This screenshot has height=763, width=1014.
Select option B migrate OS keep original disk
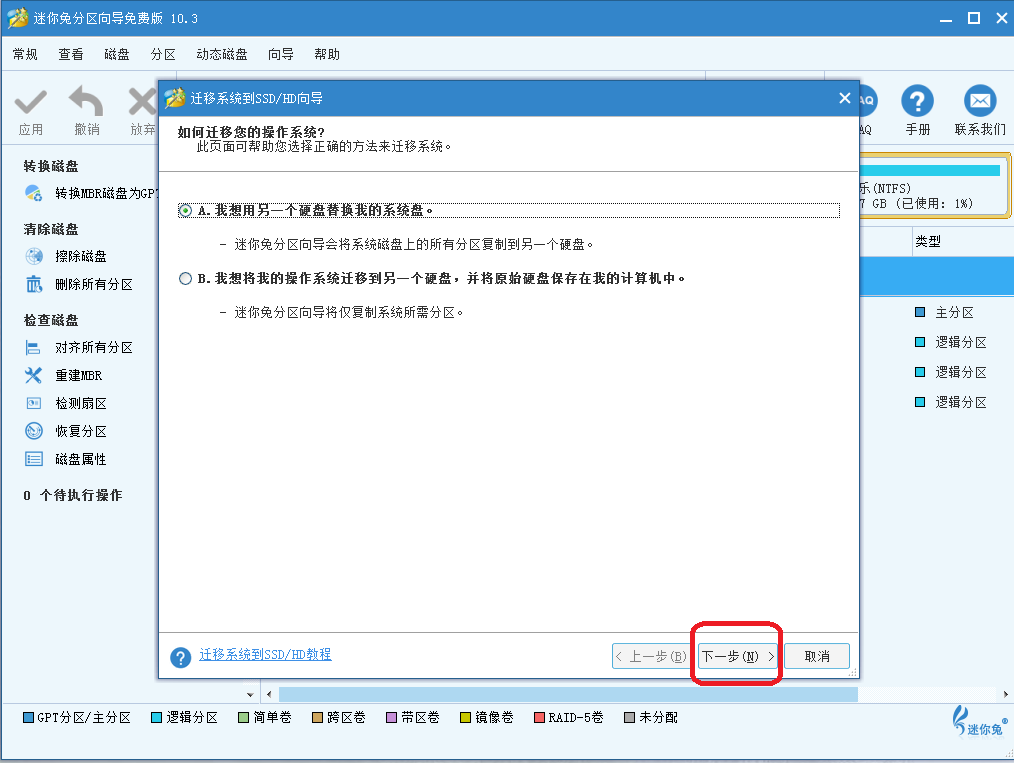click(185, 278)
